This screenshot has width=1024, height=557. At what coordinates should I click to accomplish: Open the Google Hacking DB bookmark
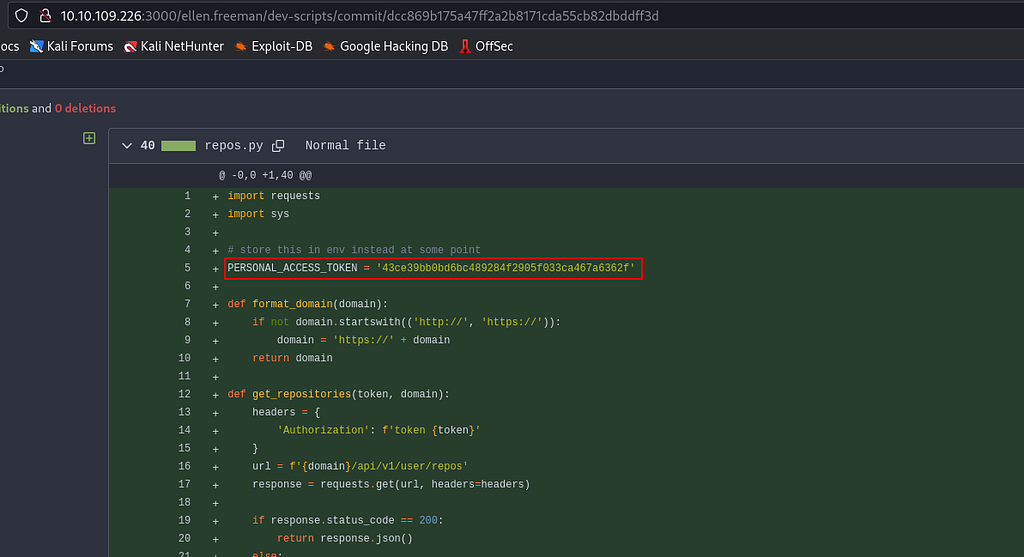point(385,46)
